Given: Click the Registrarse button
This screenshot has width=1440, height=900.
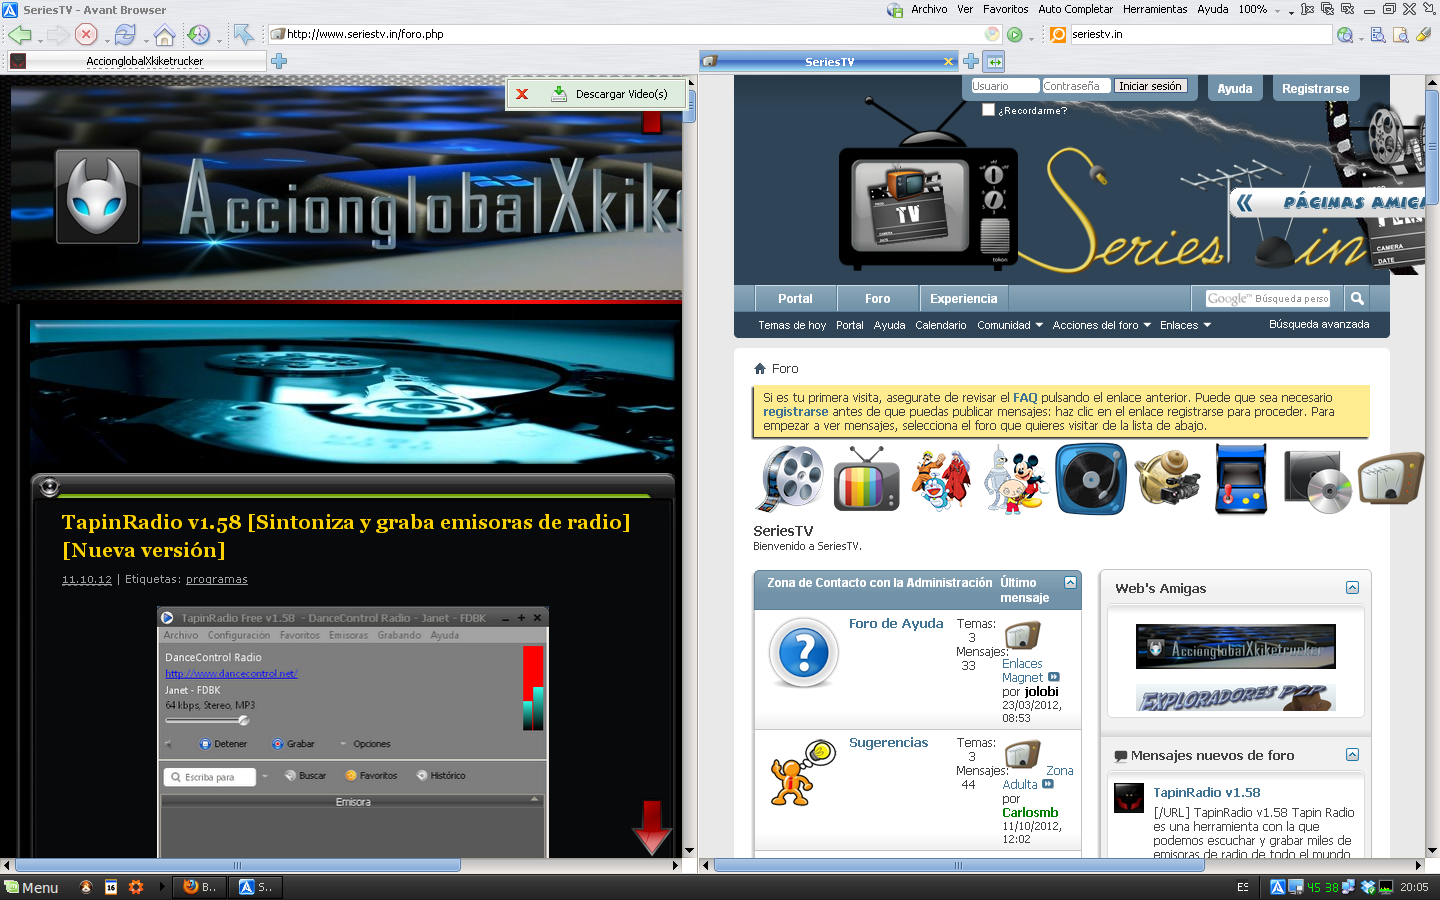Looking at the screenshot, I should tap(1315, 88).
